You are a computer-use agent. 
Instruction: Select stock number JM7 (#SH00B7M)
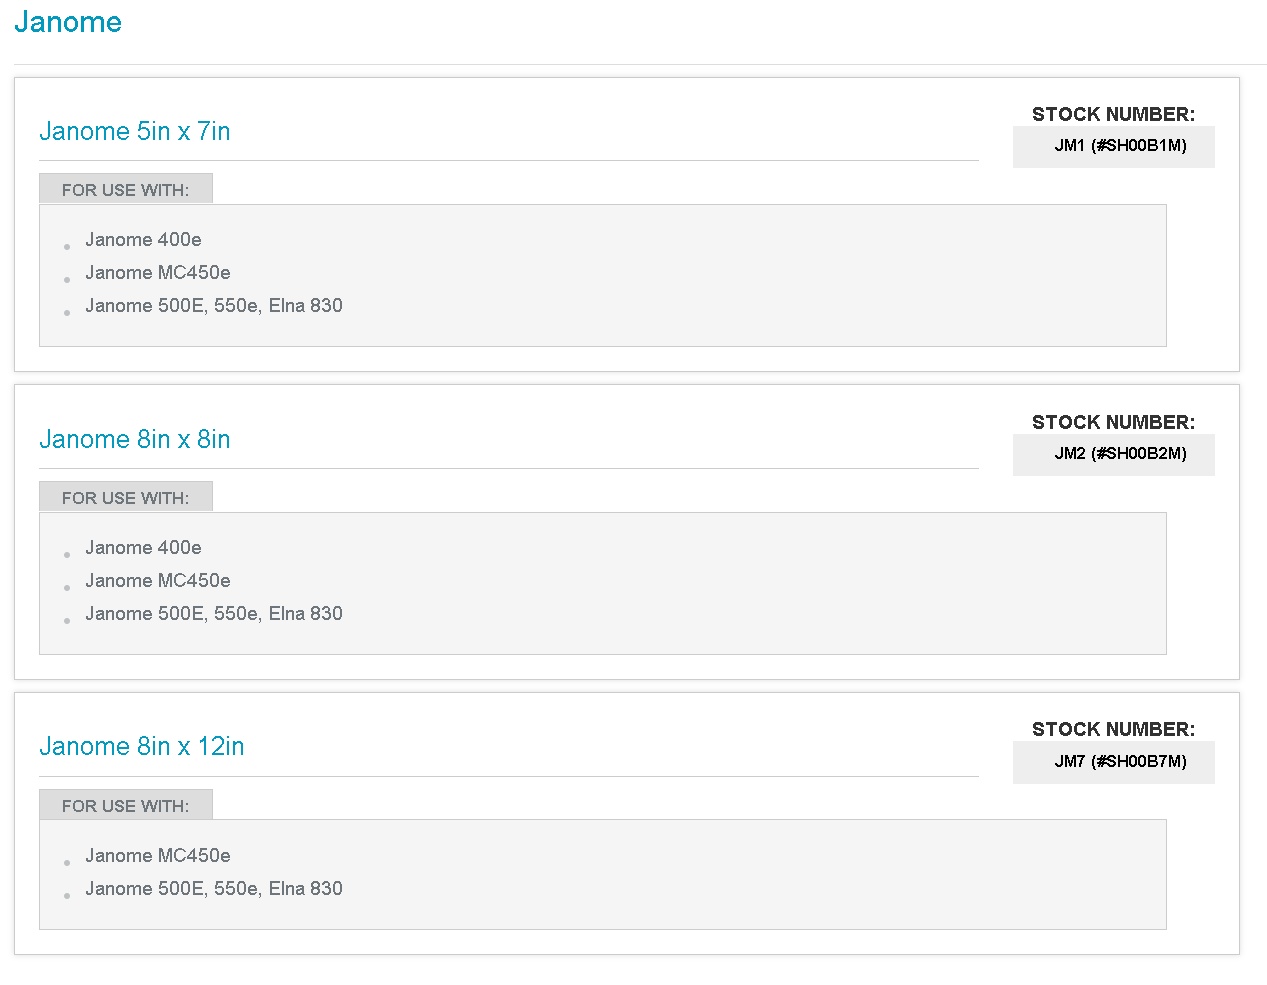point(1120,762)
